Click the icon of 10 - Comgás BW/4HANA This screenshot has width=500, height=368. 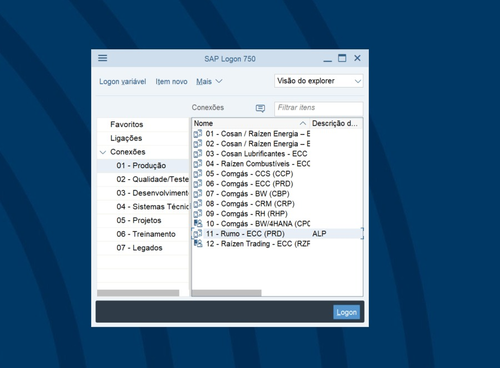click(x=198, y=224)
